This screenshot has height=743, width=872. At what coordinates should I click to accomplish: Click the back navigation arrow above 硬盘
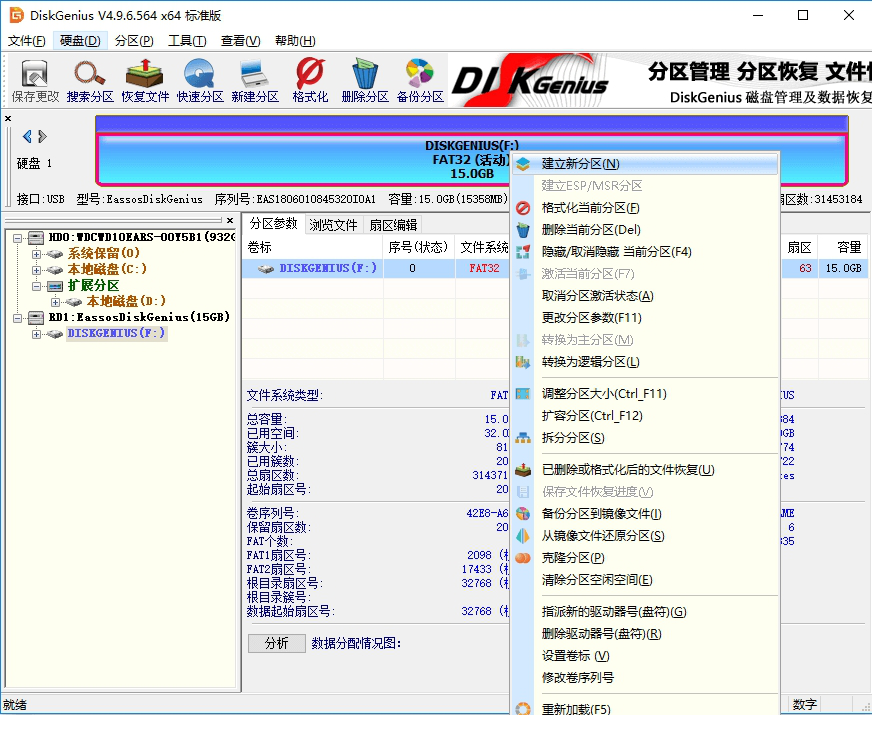tap(27, 136)
